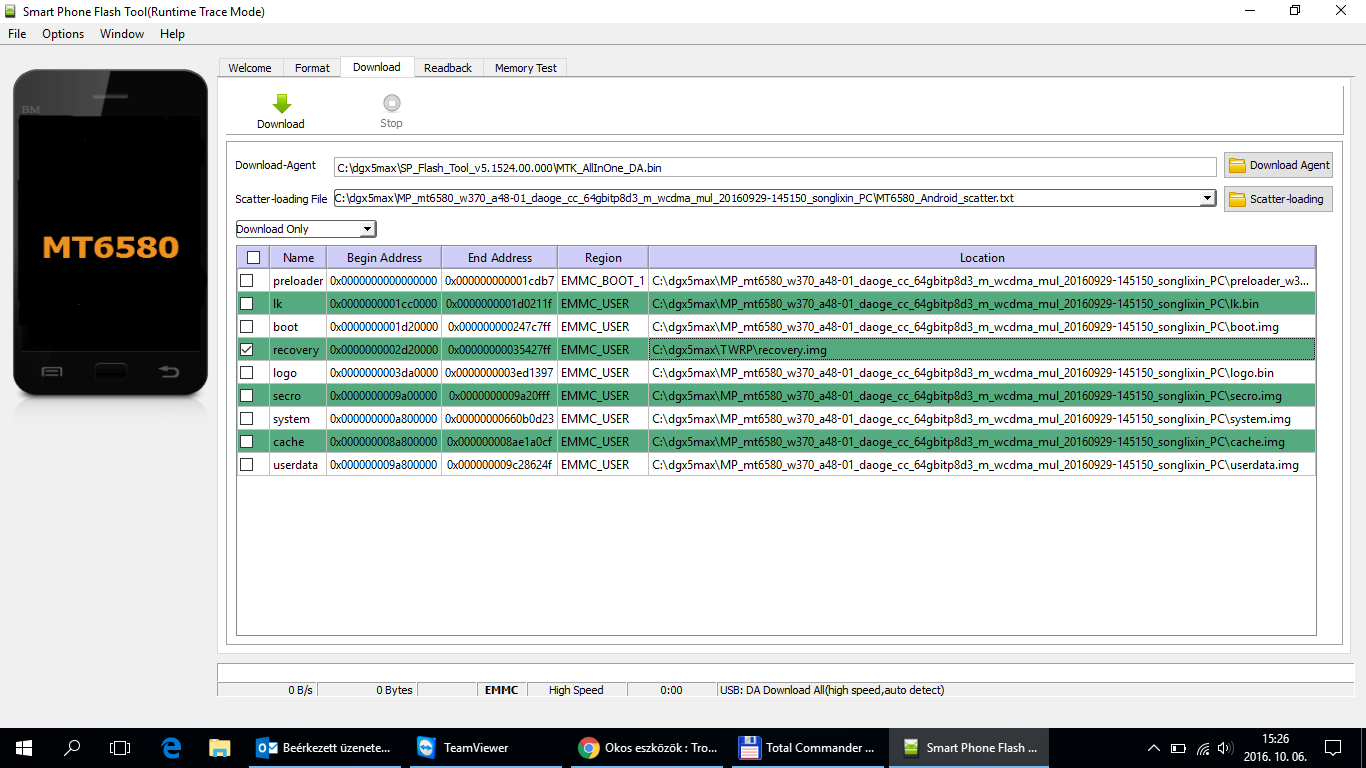Click the Download Agent folder button

[x=1279, y=165]
